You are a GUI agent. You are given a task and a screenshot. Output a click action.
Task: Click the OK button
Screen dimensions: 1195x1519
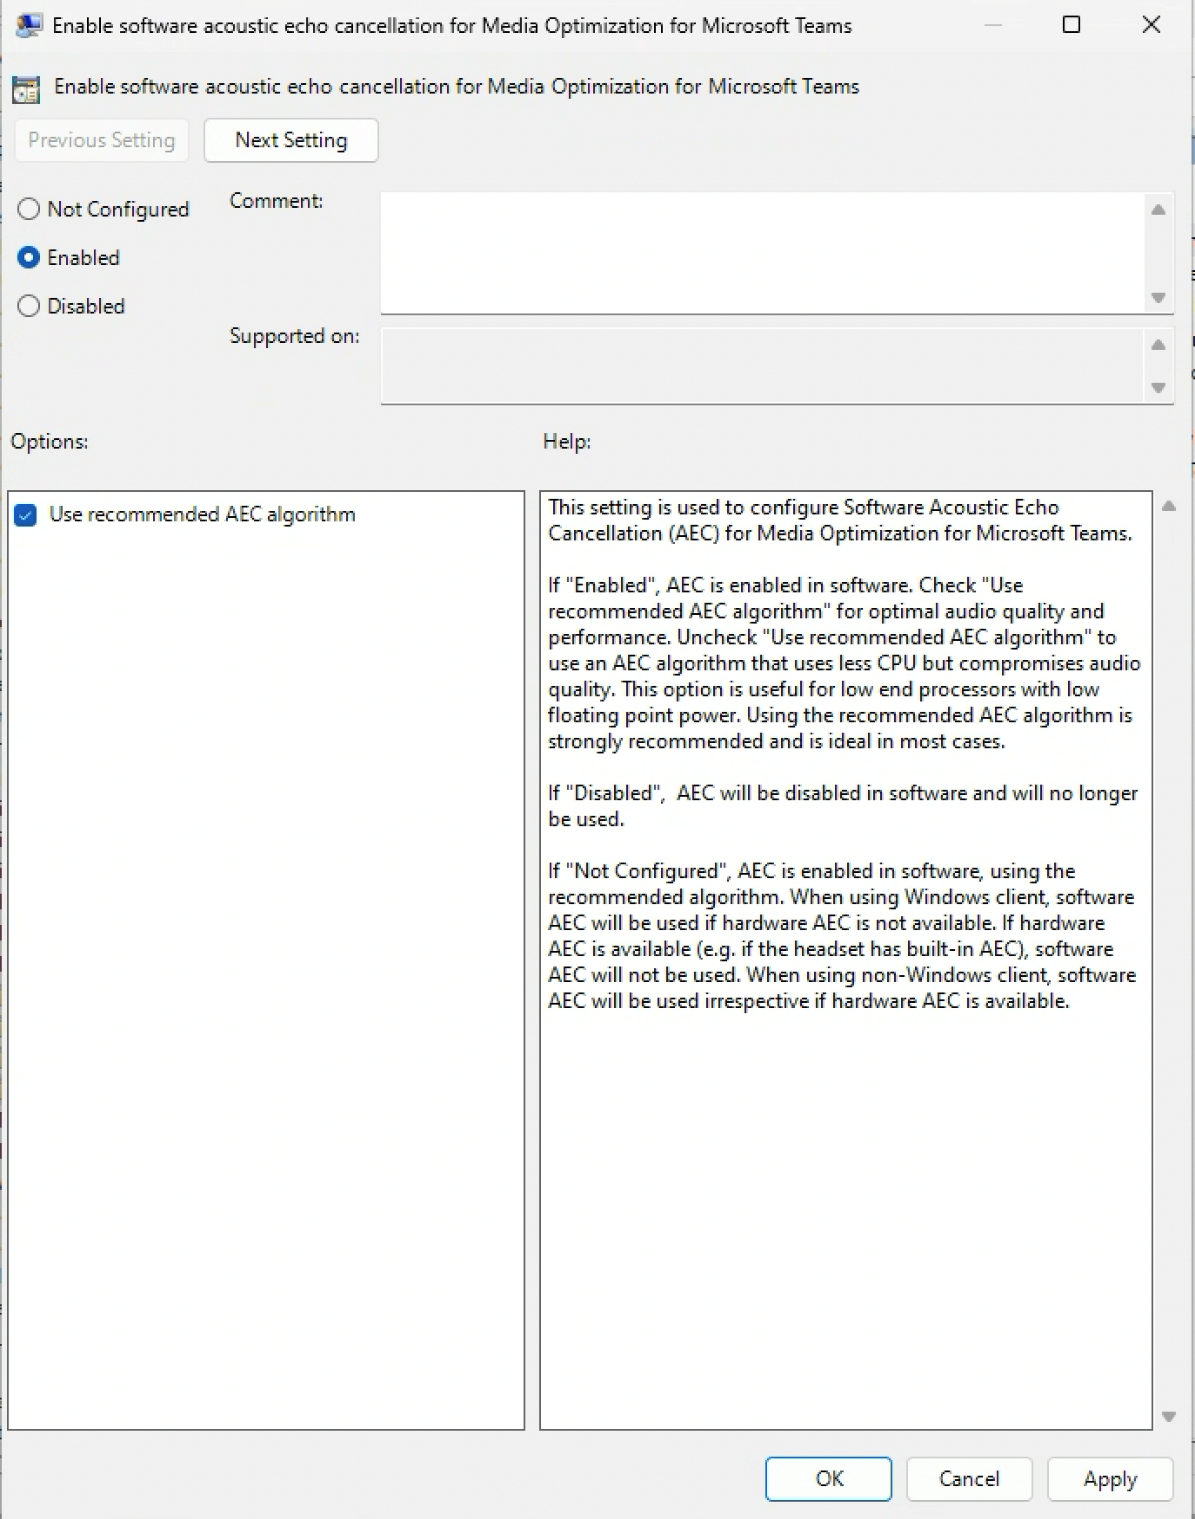pos(827,1479)
